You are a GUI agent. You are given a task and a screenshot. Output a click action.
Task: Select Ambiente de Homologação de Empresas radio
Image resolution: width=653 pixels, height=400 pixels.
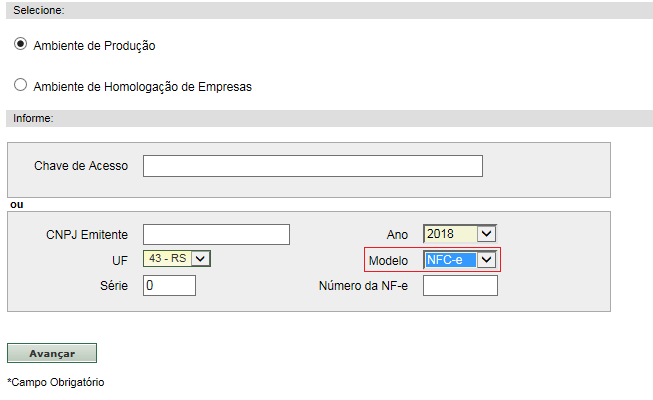[20, 85]
